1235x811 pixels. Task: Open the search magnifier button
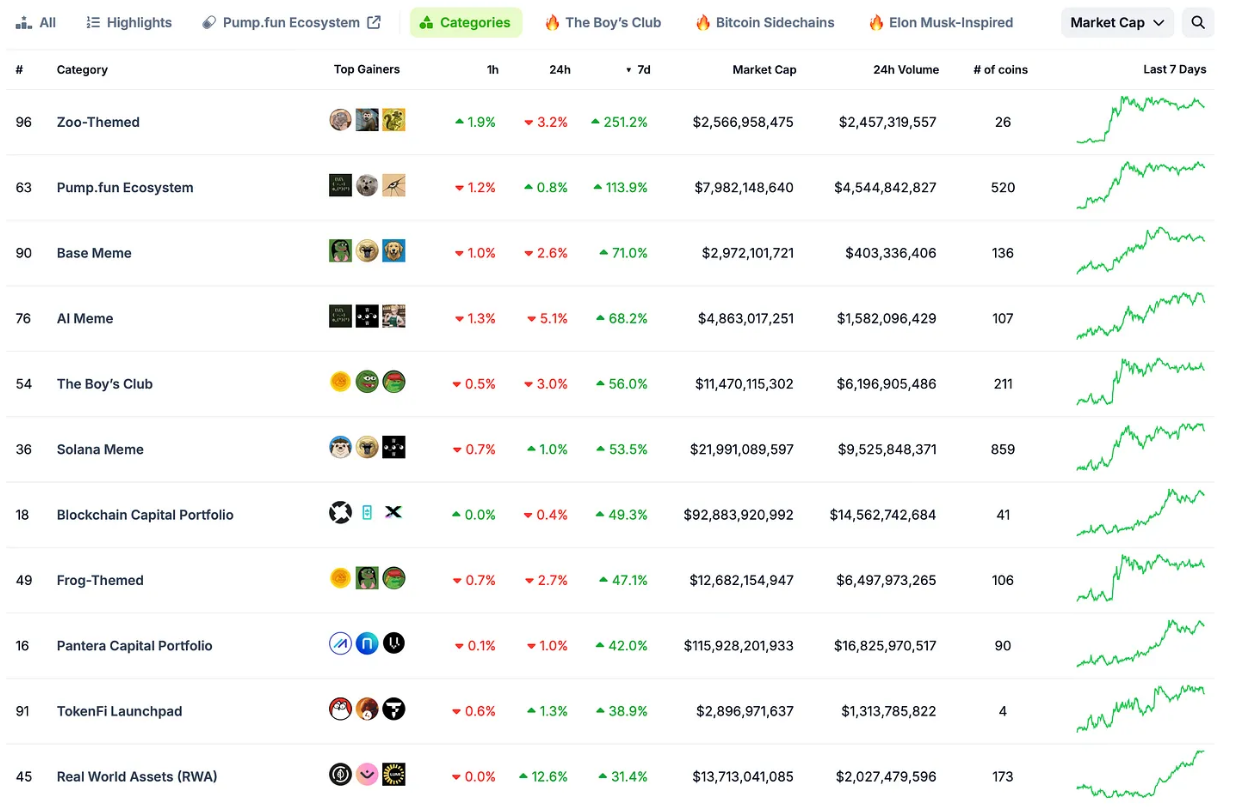(x=1197, y=22)
